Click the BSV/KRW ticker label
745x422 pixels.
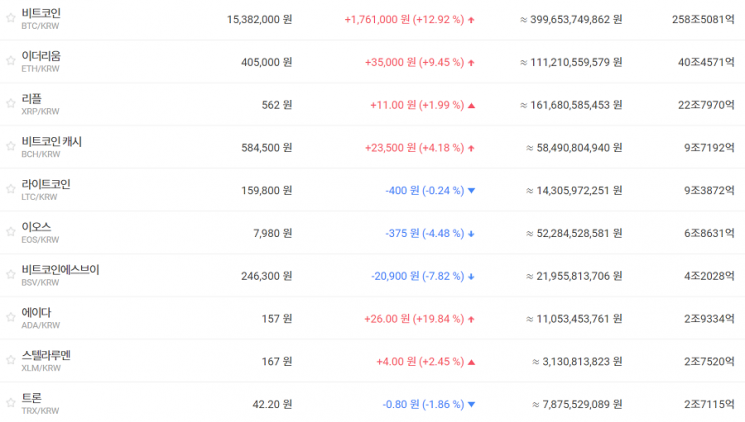point(40,283)
